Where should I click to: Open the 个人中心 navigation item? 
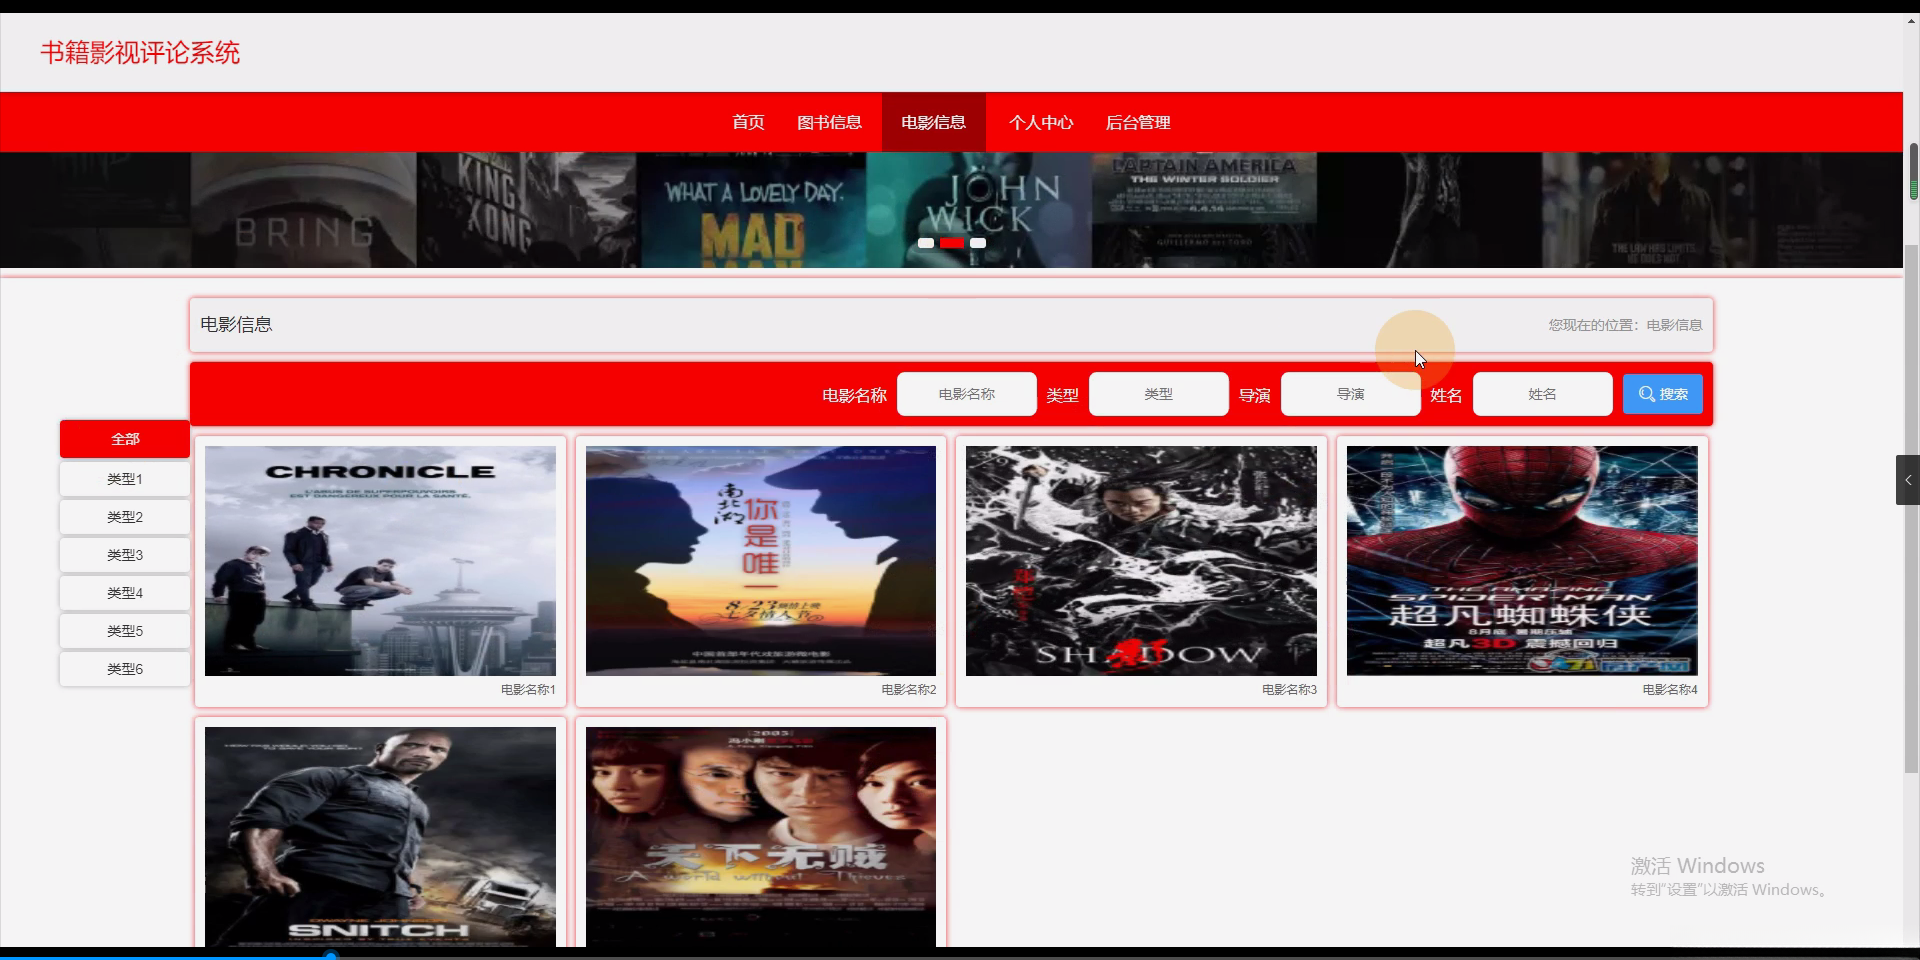1040,122
